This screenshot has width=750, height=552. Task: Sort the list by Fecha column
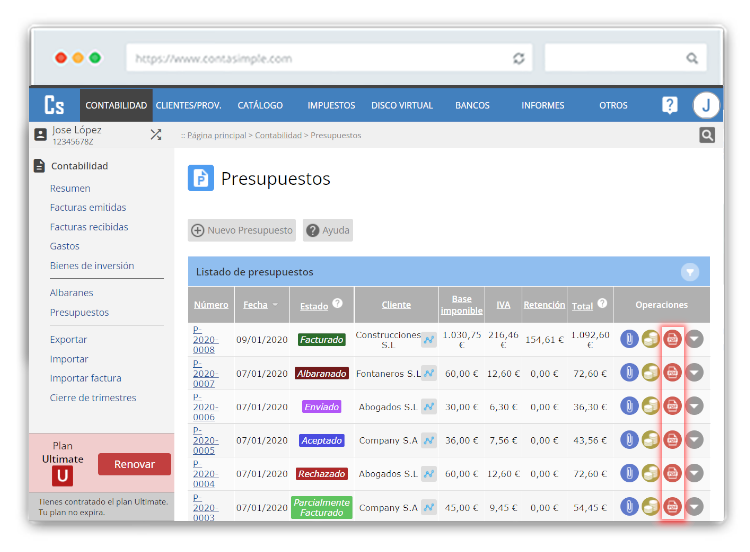click(254, 305)
